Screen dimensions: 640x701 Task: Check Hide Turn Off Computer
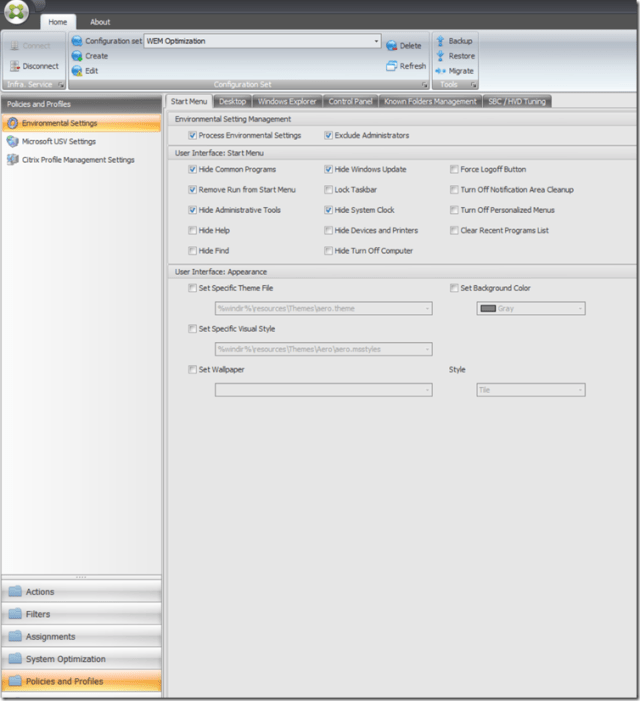(328, 250)
